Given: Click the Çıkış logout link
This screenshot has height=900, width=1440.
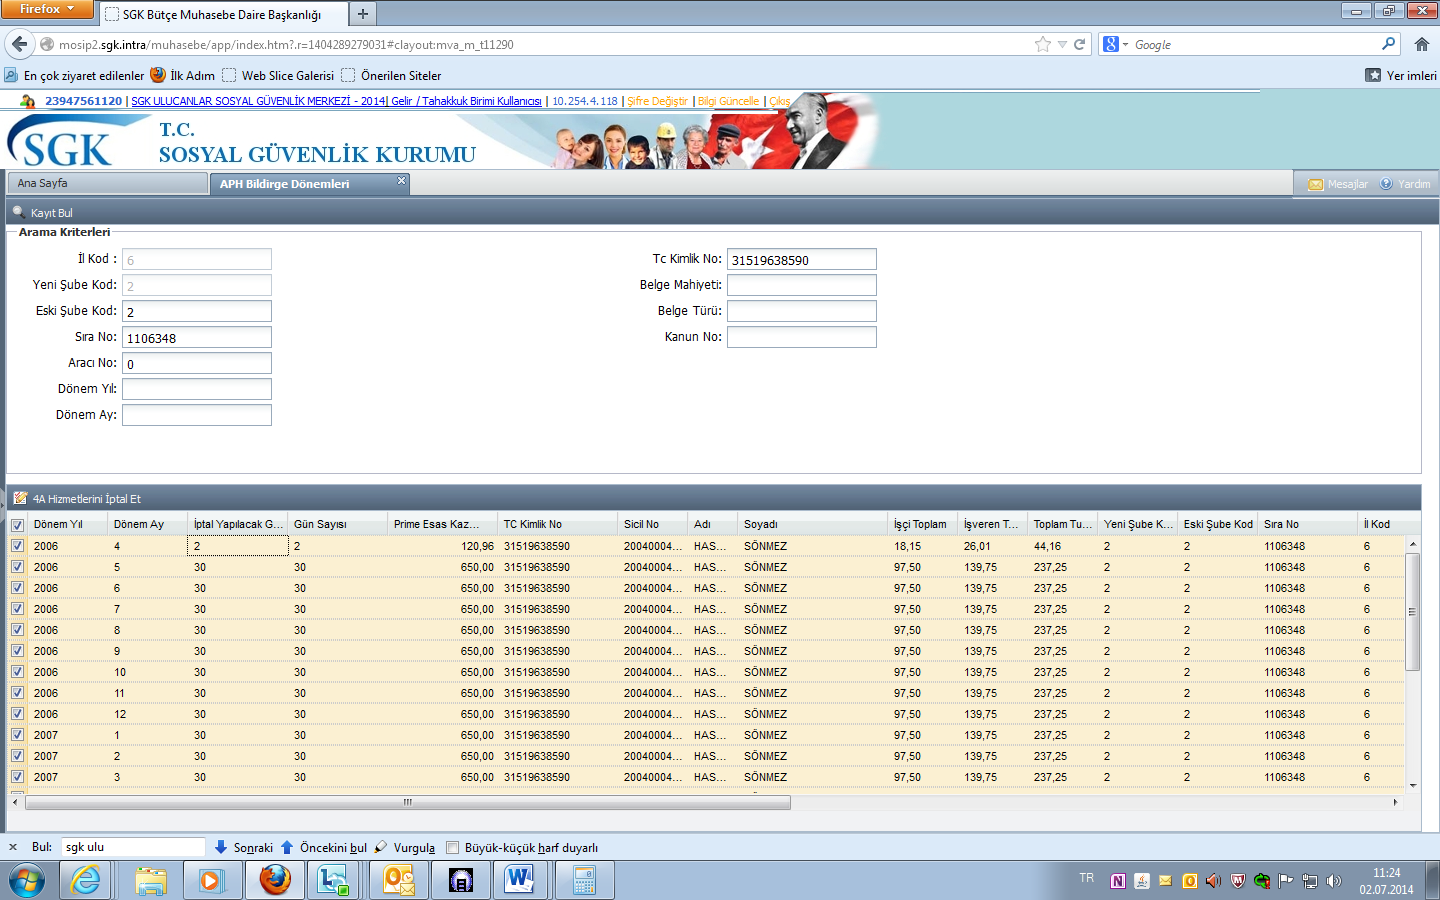Looking at the screenshot, I should 779,101.
